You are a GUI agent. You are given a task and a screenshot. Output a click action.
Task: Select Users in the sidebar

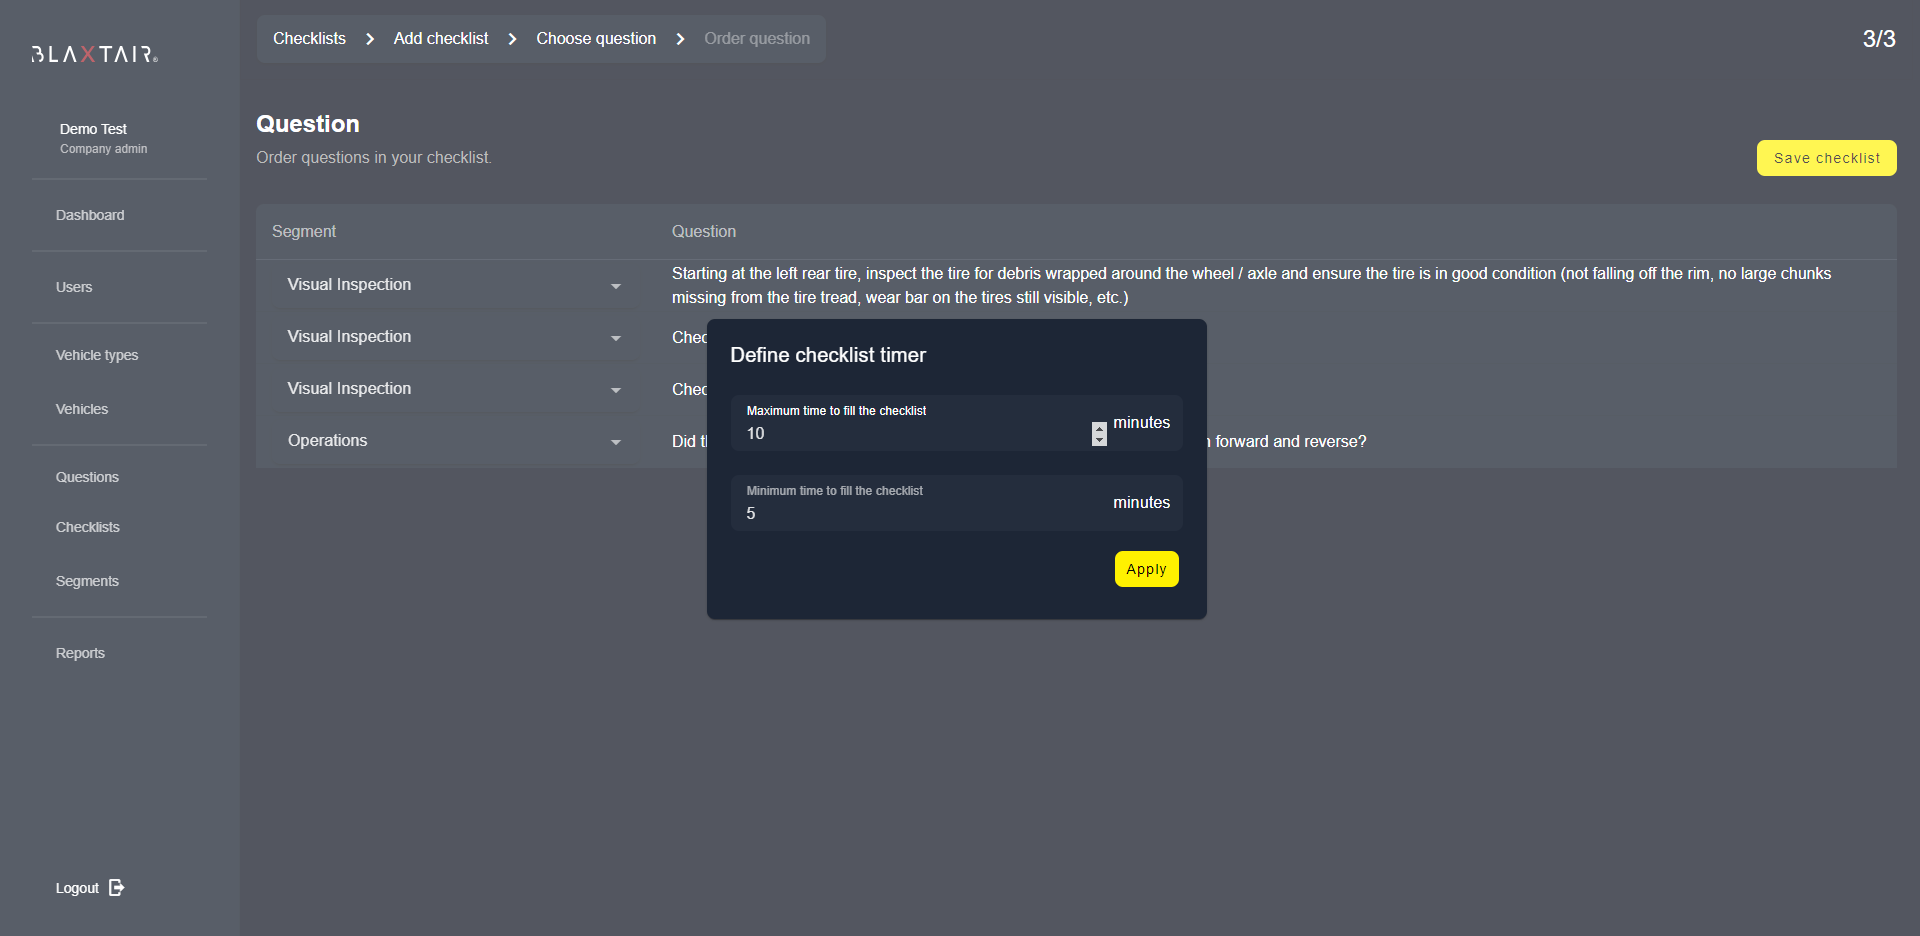pyautogui.click(x=74, y=287)
